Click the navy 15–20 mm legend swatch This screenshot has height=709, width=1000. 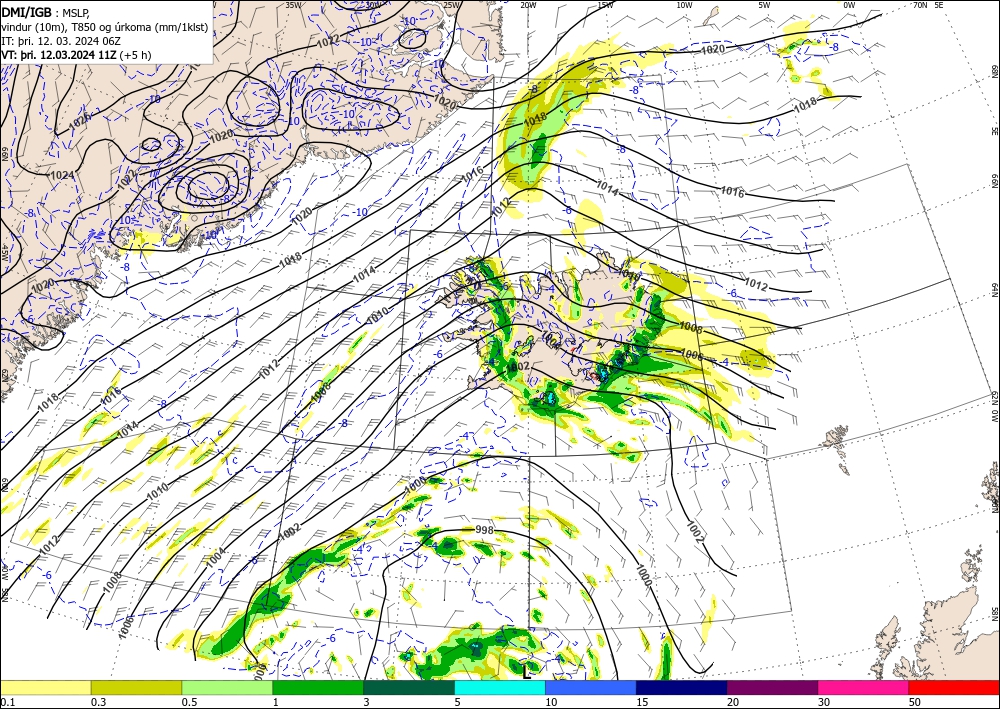(x=682, y=687)
